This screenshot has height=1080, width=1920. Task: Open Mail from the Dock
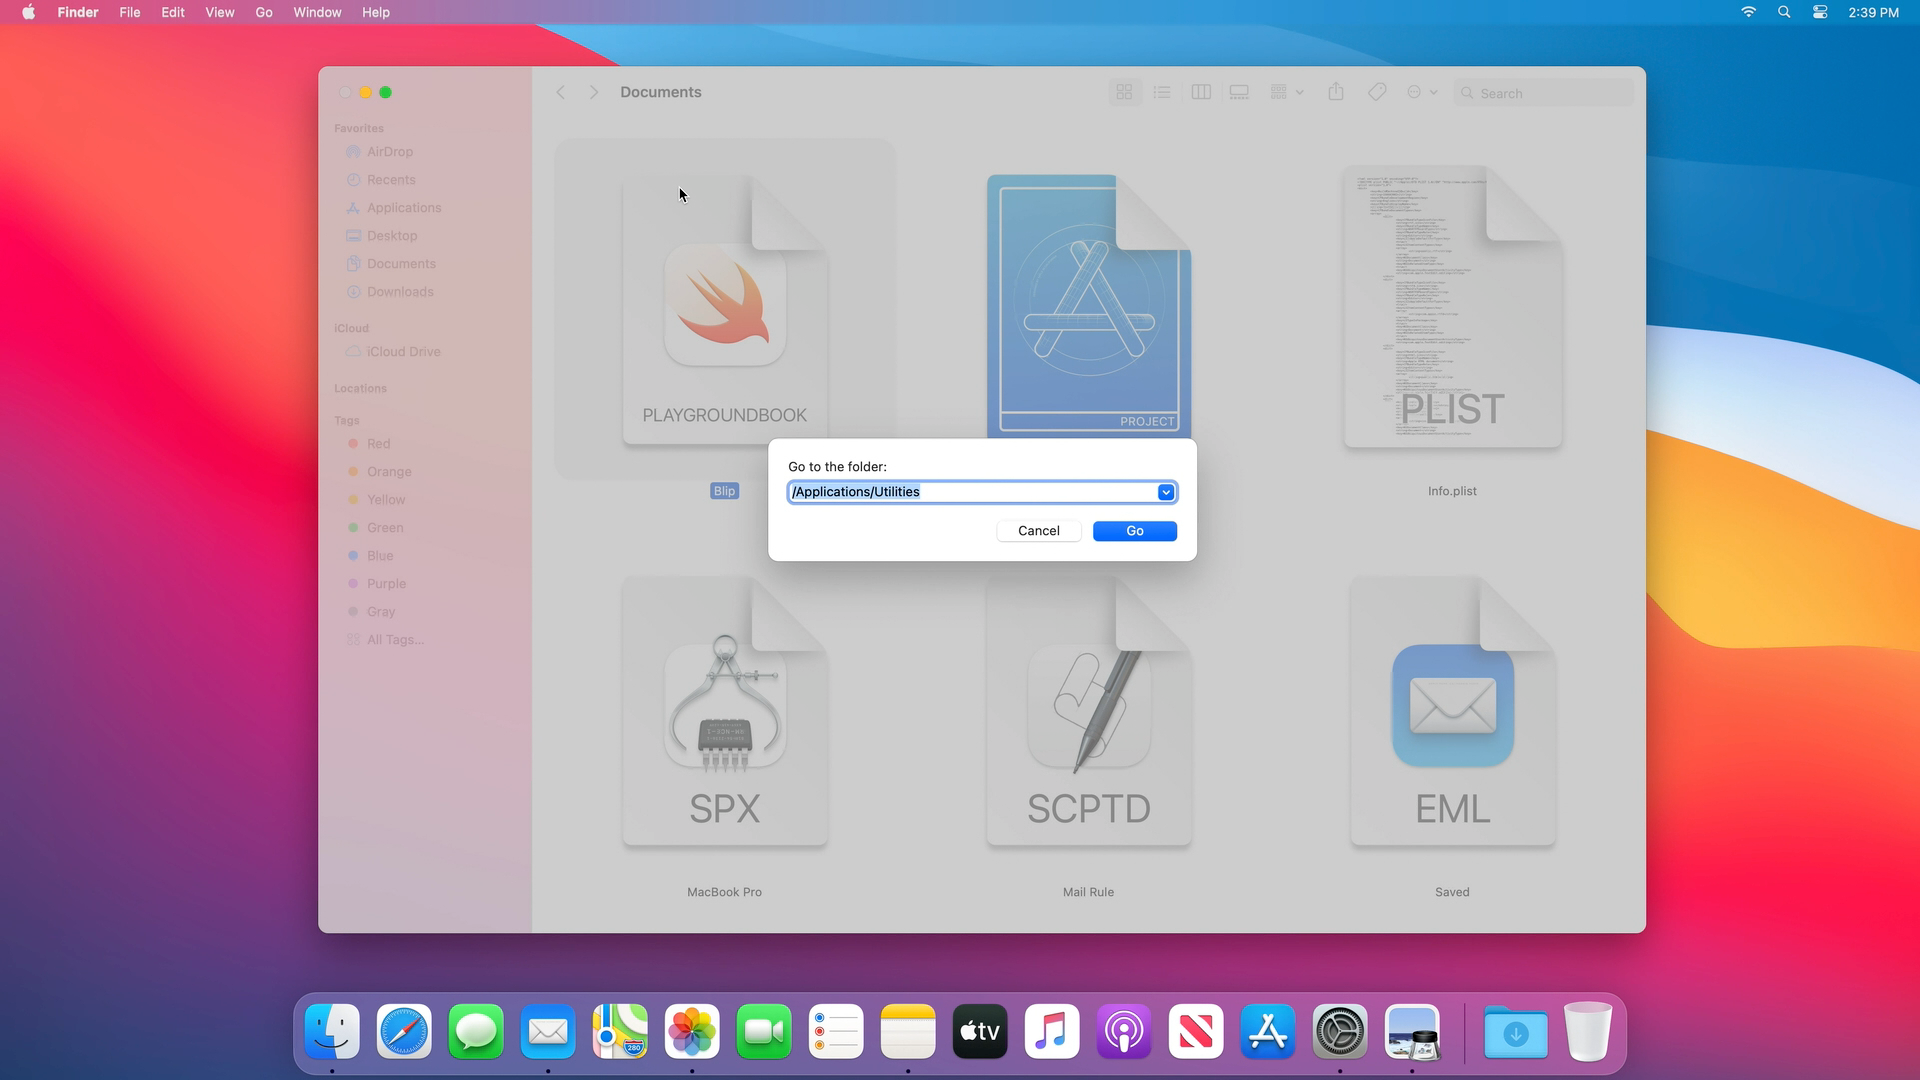point(548,1031)
